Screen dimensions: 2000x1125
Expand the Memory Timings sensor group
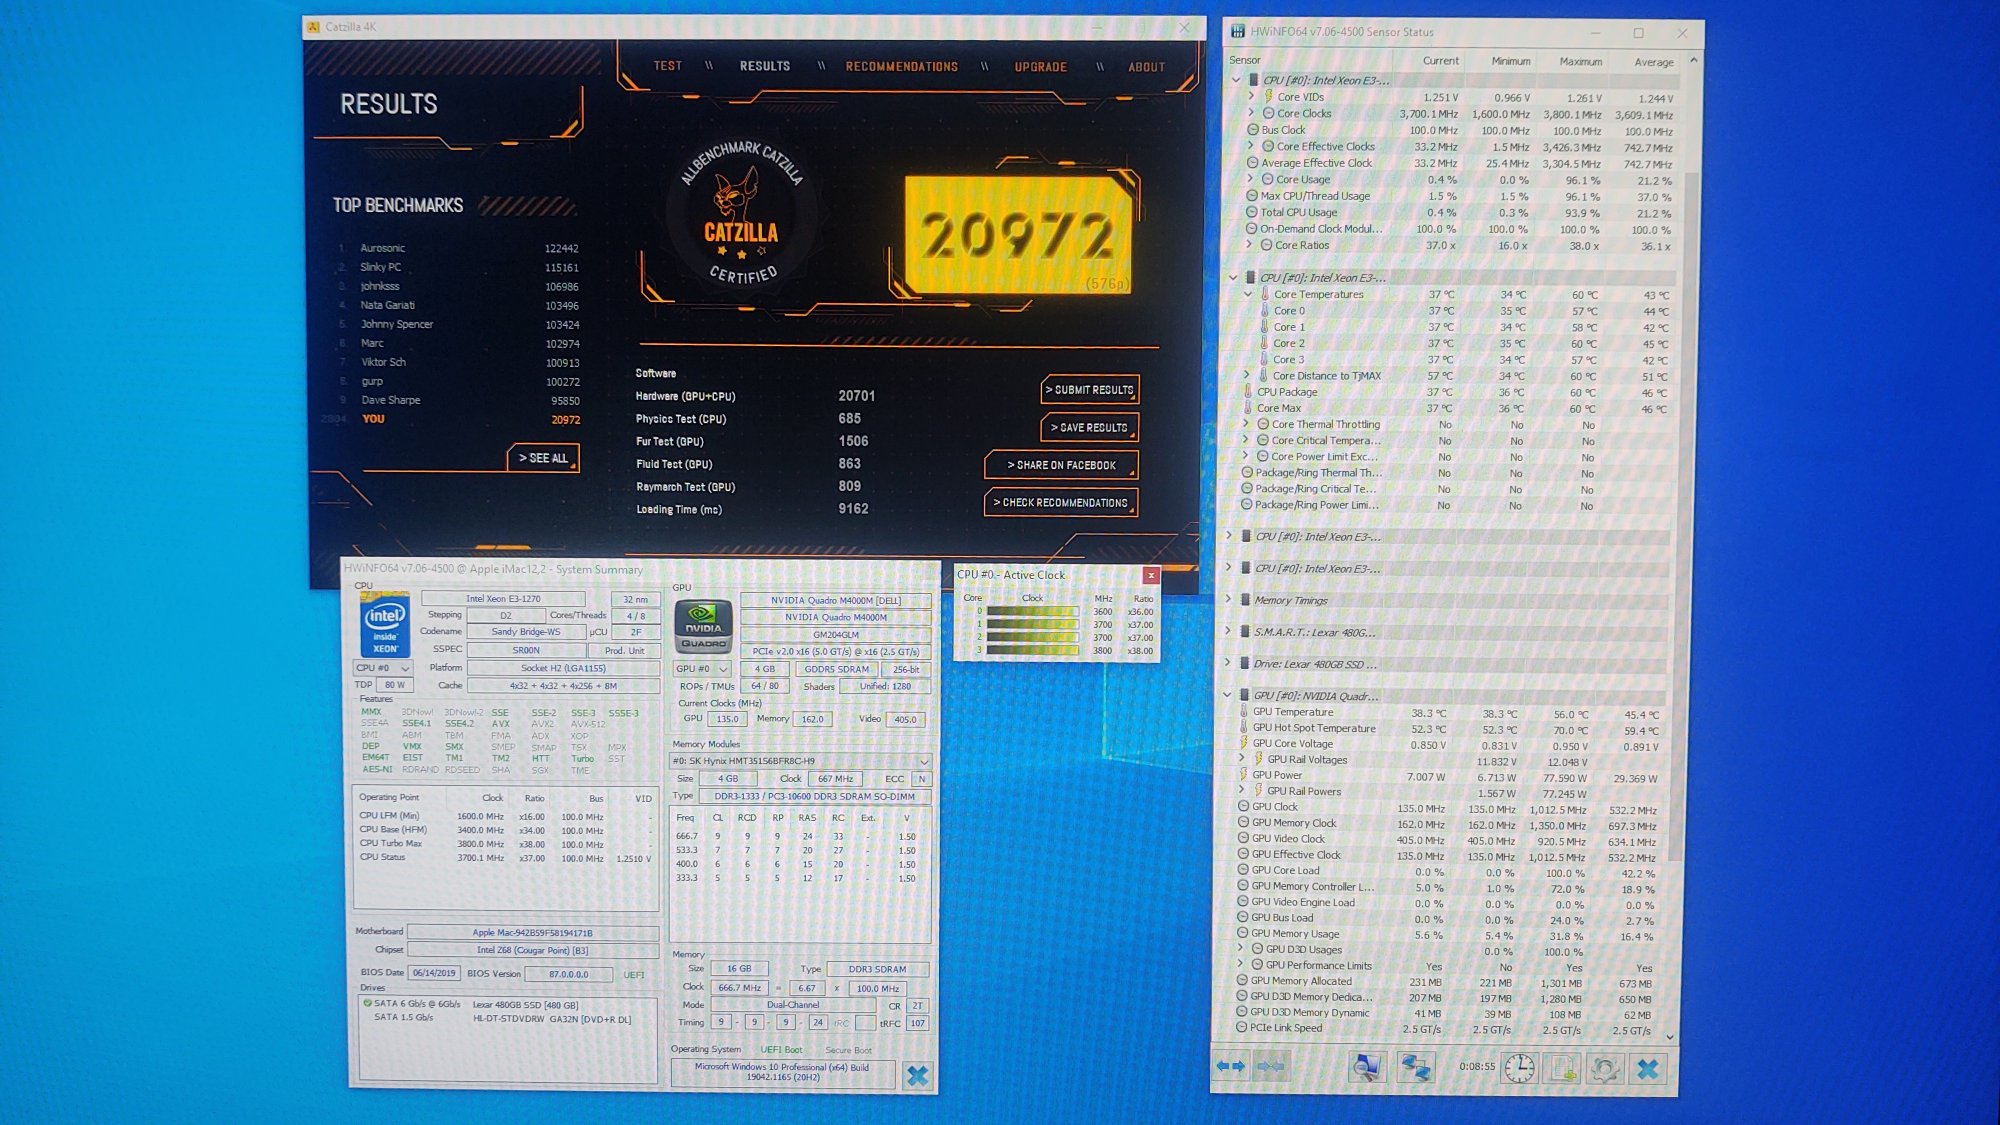pos(1229,600)
